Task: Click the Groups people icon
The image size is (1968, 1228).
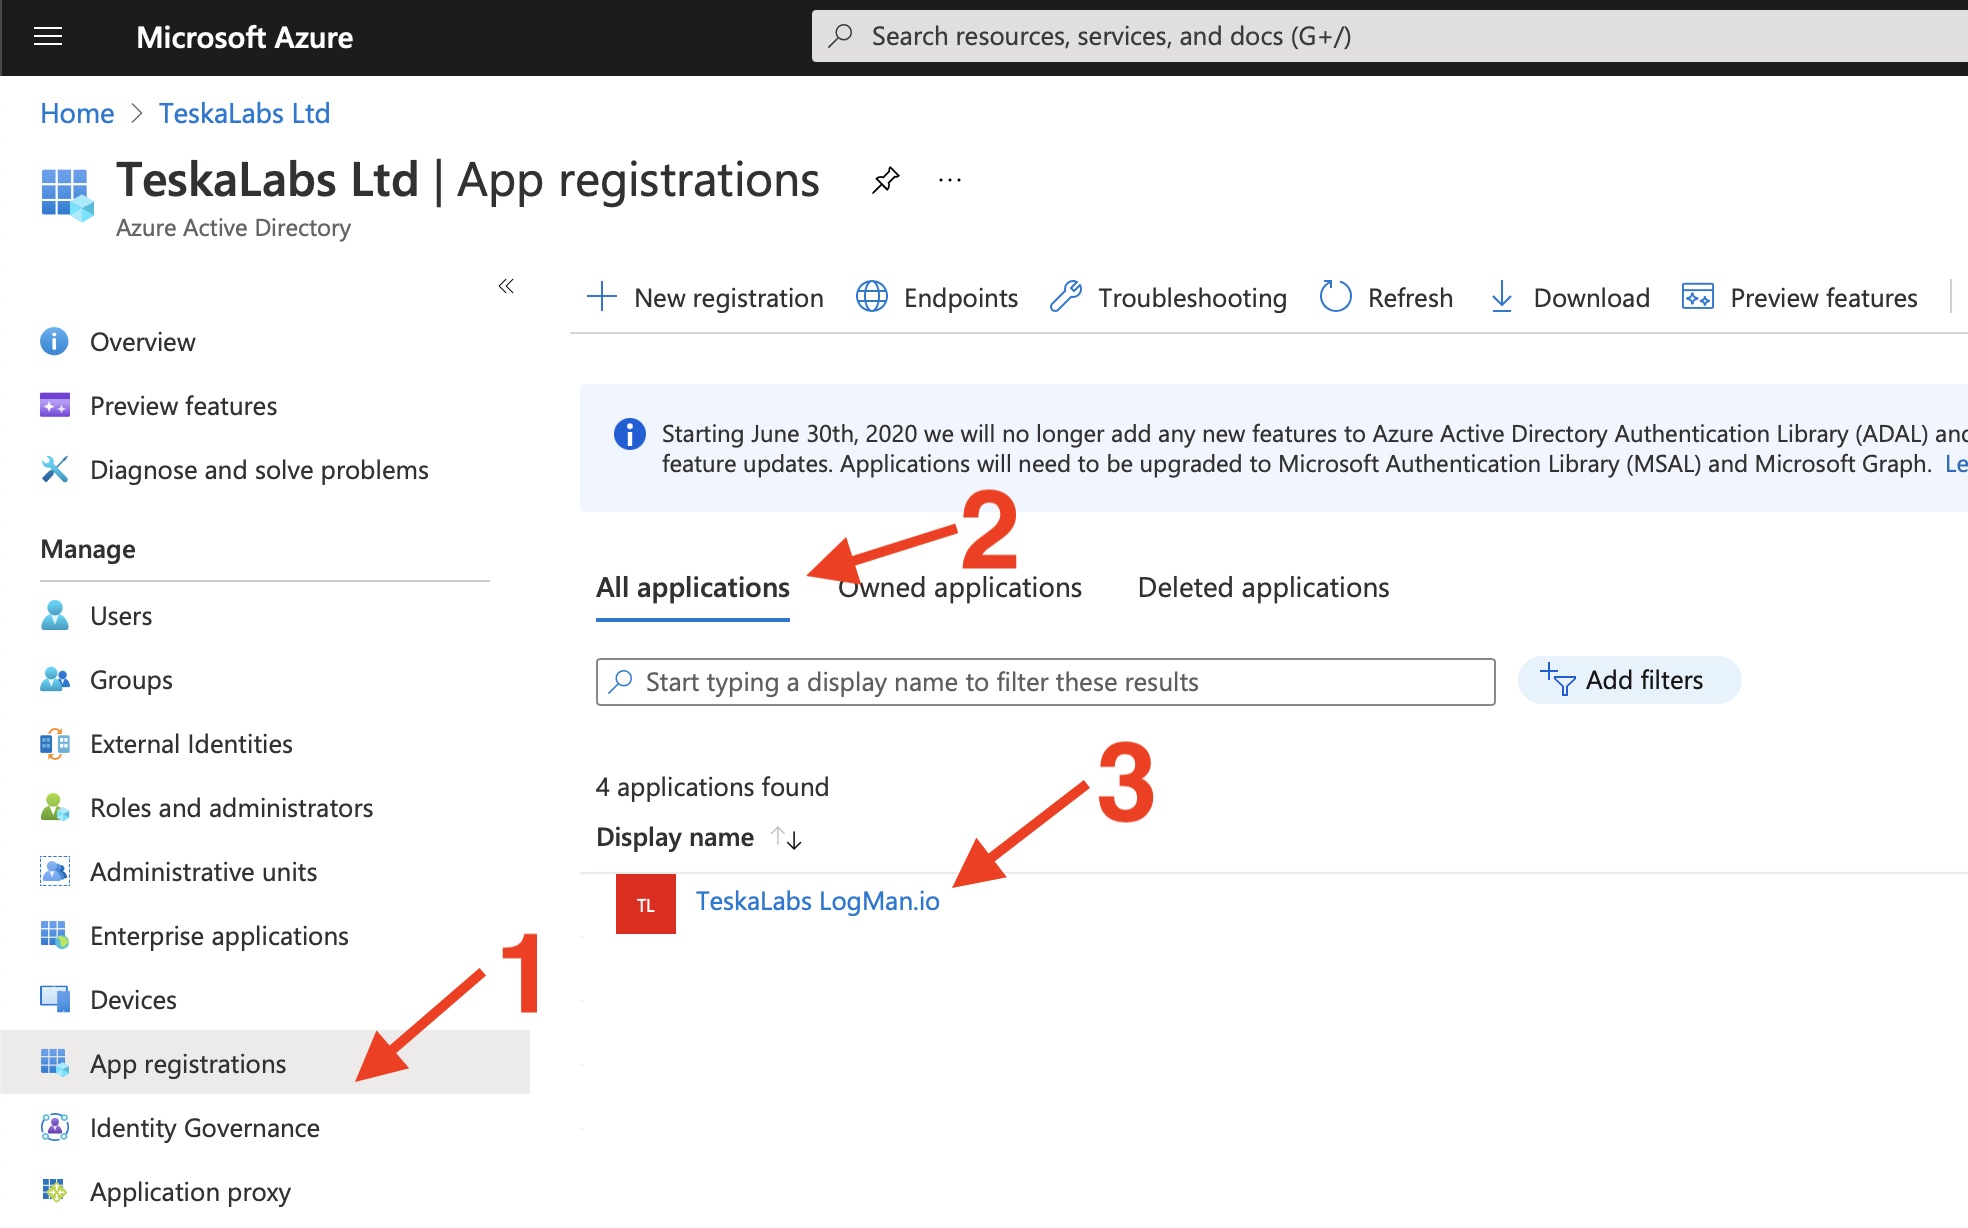Action: click(54, 680)
